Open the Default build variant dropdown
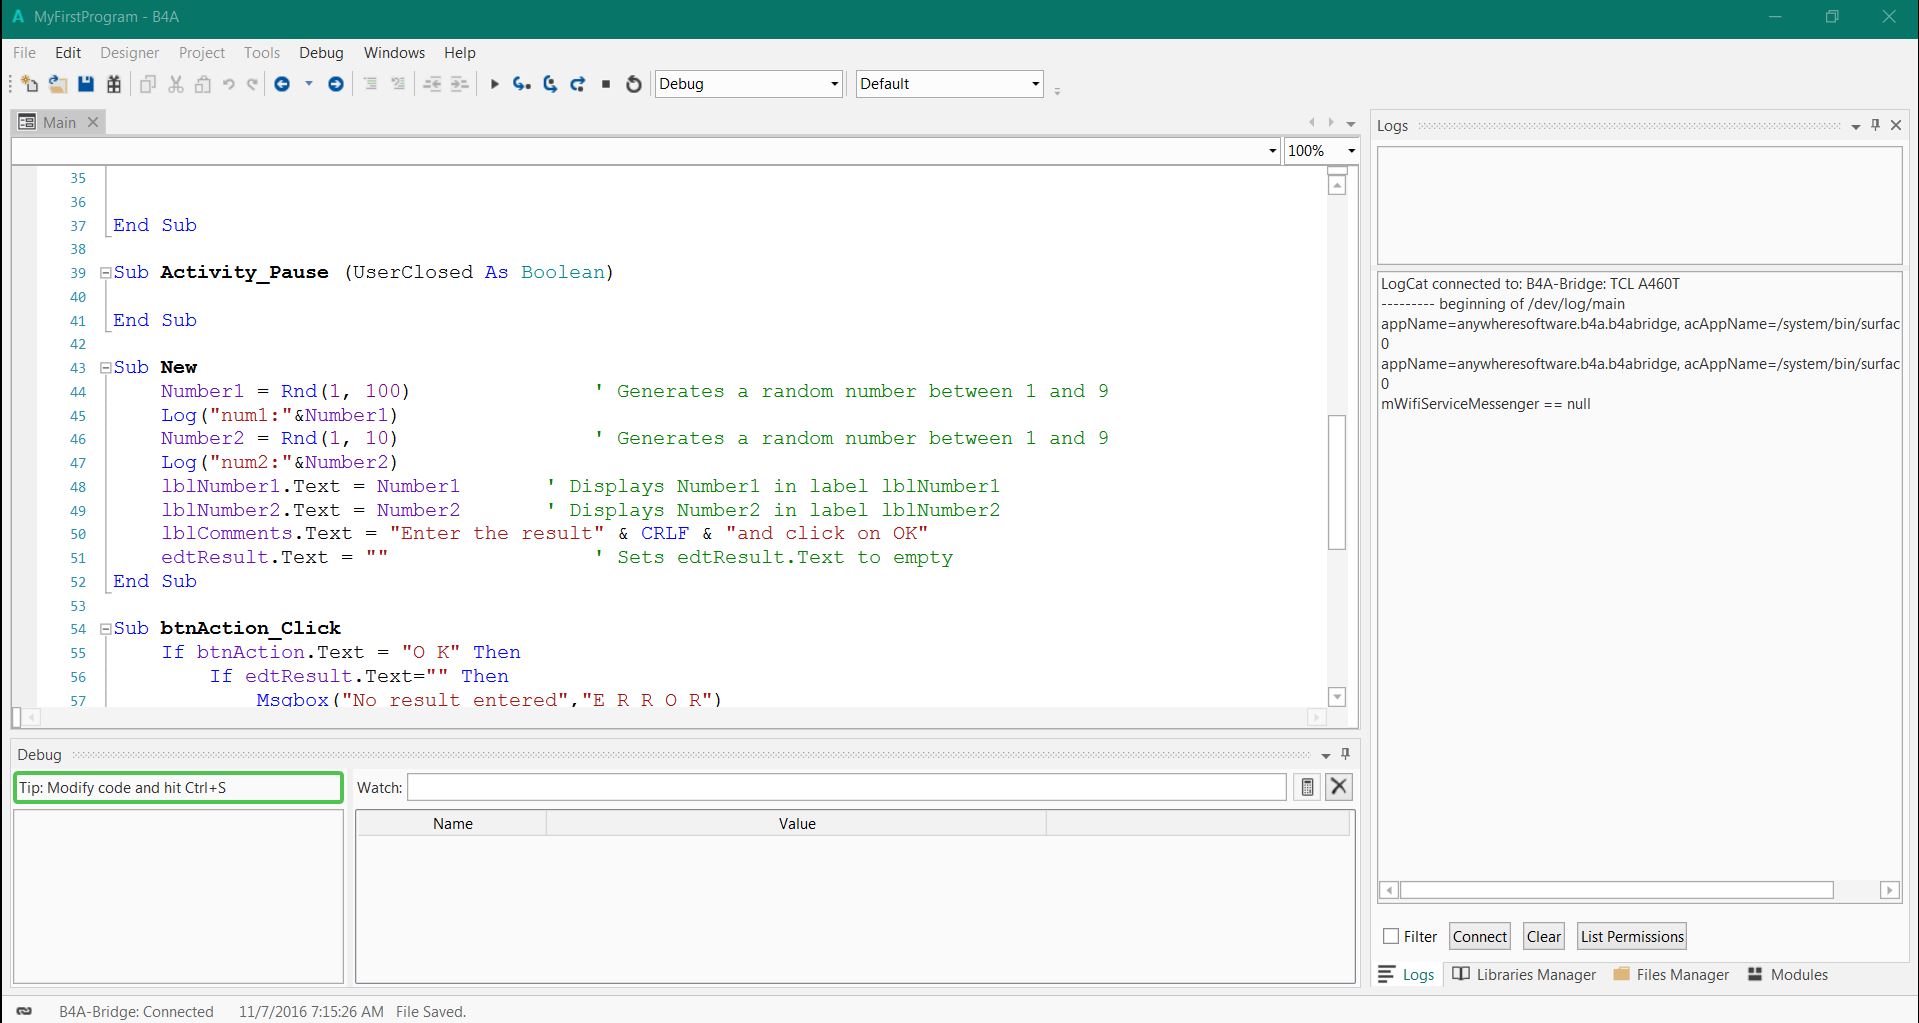 1035,85
